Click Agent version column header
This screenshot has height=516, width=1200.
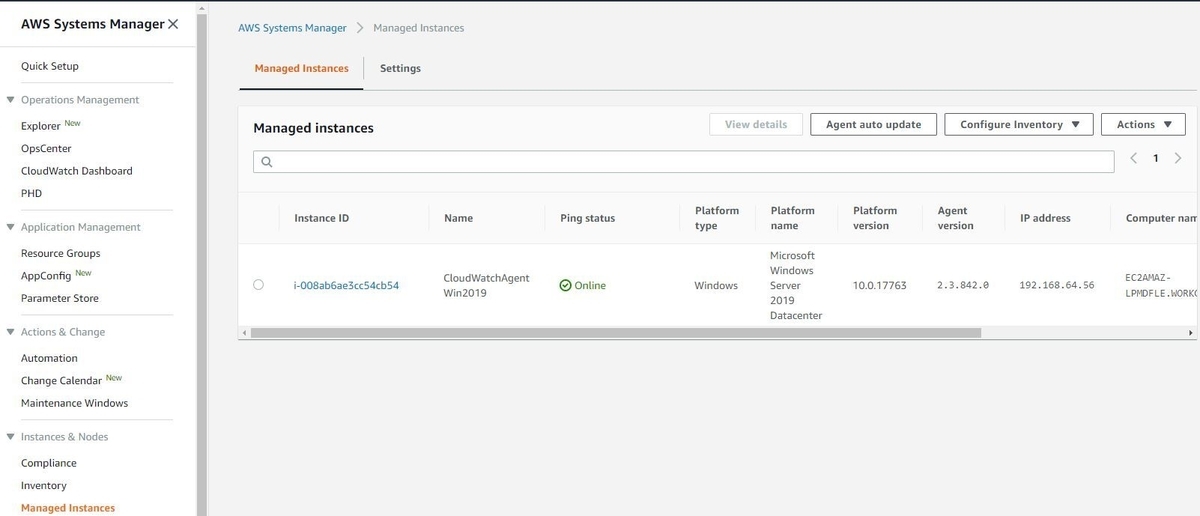tap(955, 218)
